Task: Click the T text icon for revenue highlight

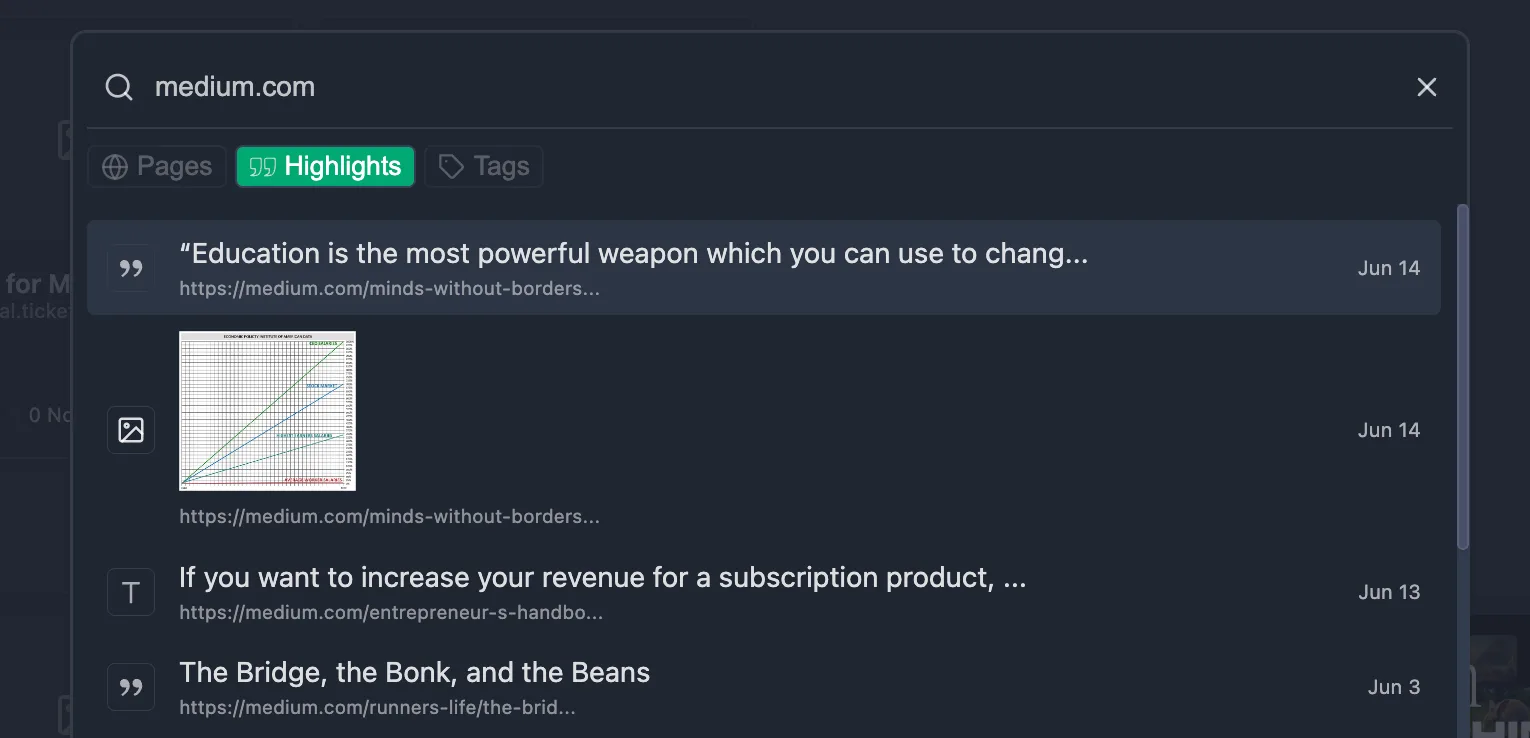Action: (x=131, y=592)
